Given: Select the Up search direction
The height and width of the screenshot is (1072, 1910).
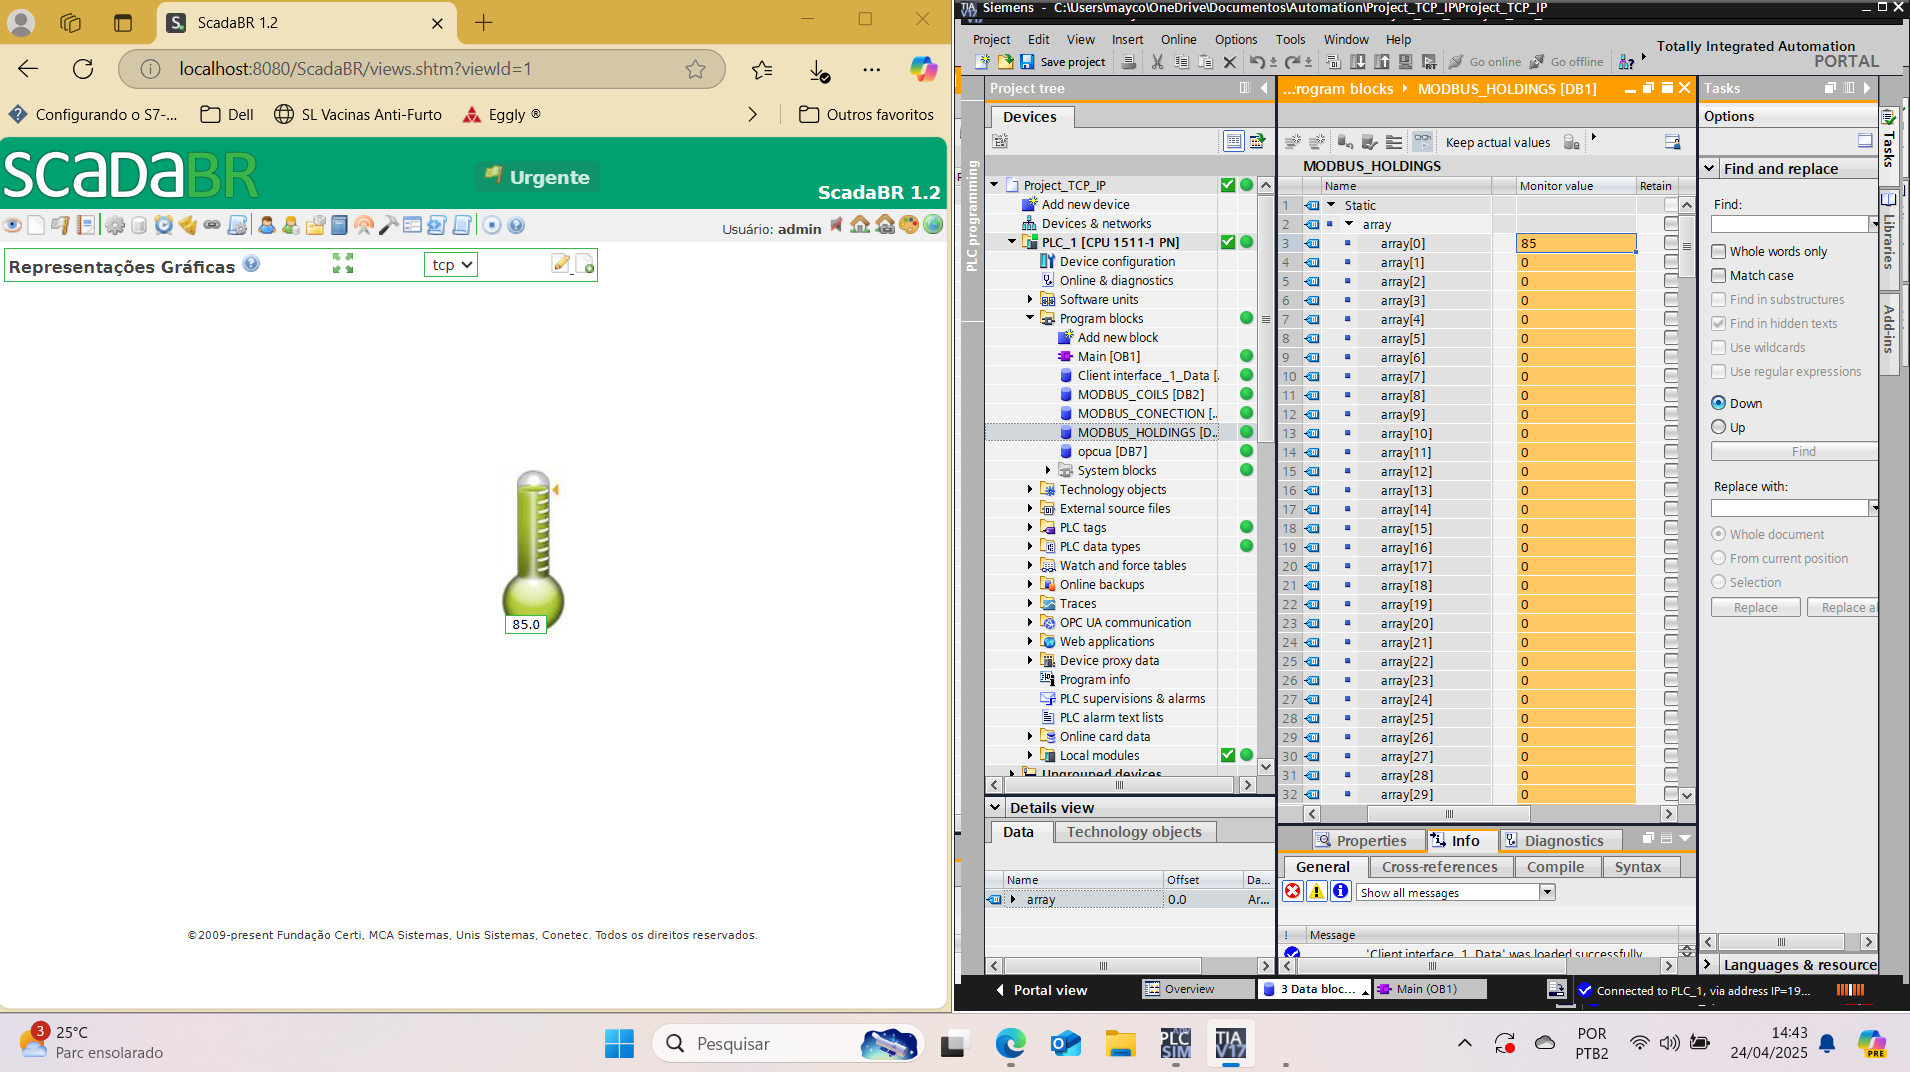Looking at the screenshot, I should (1719, 427).
